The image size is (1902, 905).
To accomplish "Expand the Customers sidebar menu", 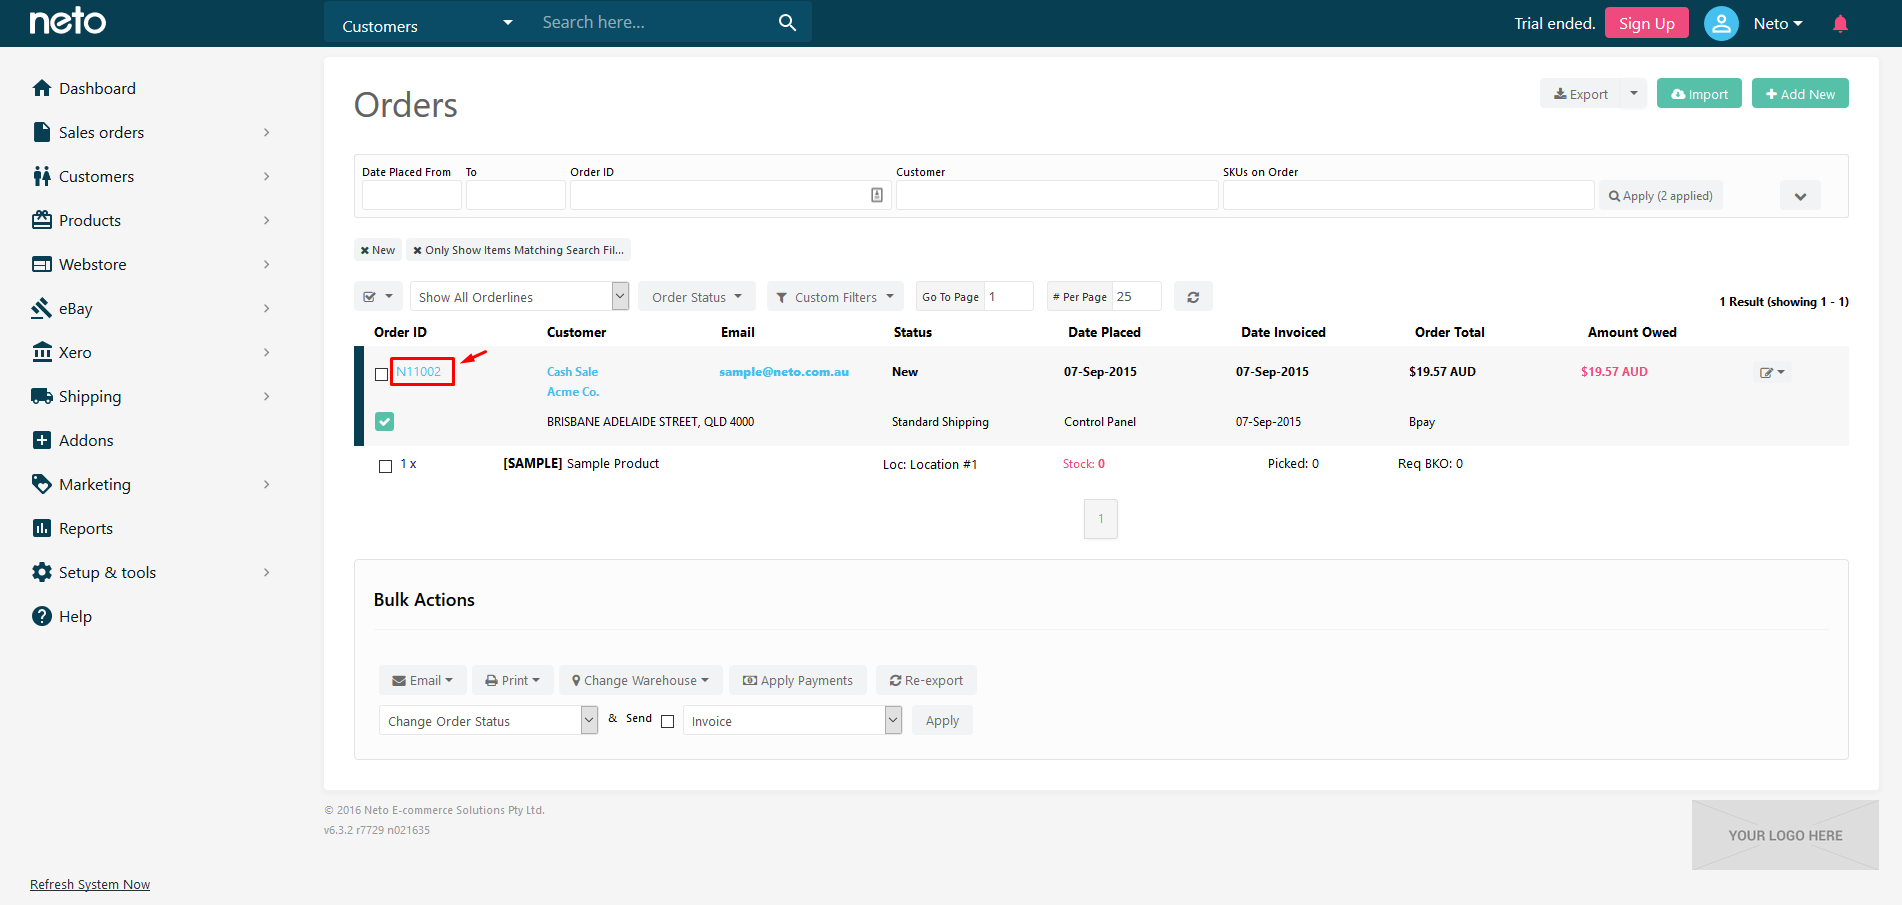I will 266,176.
